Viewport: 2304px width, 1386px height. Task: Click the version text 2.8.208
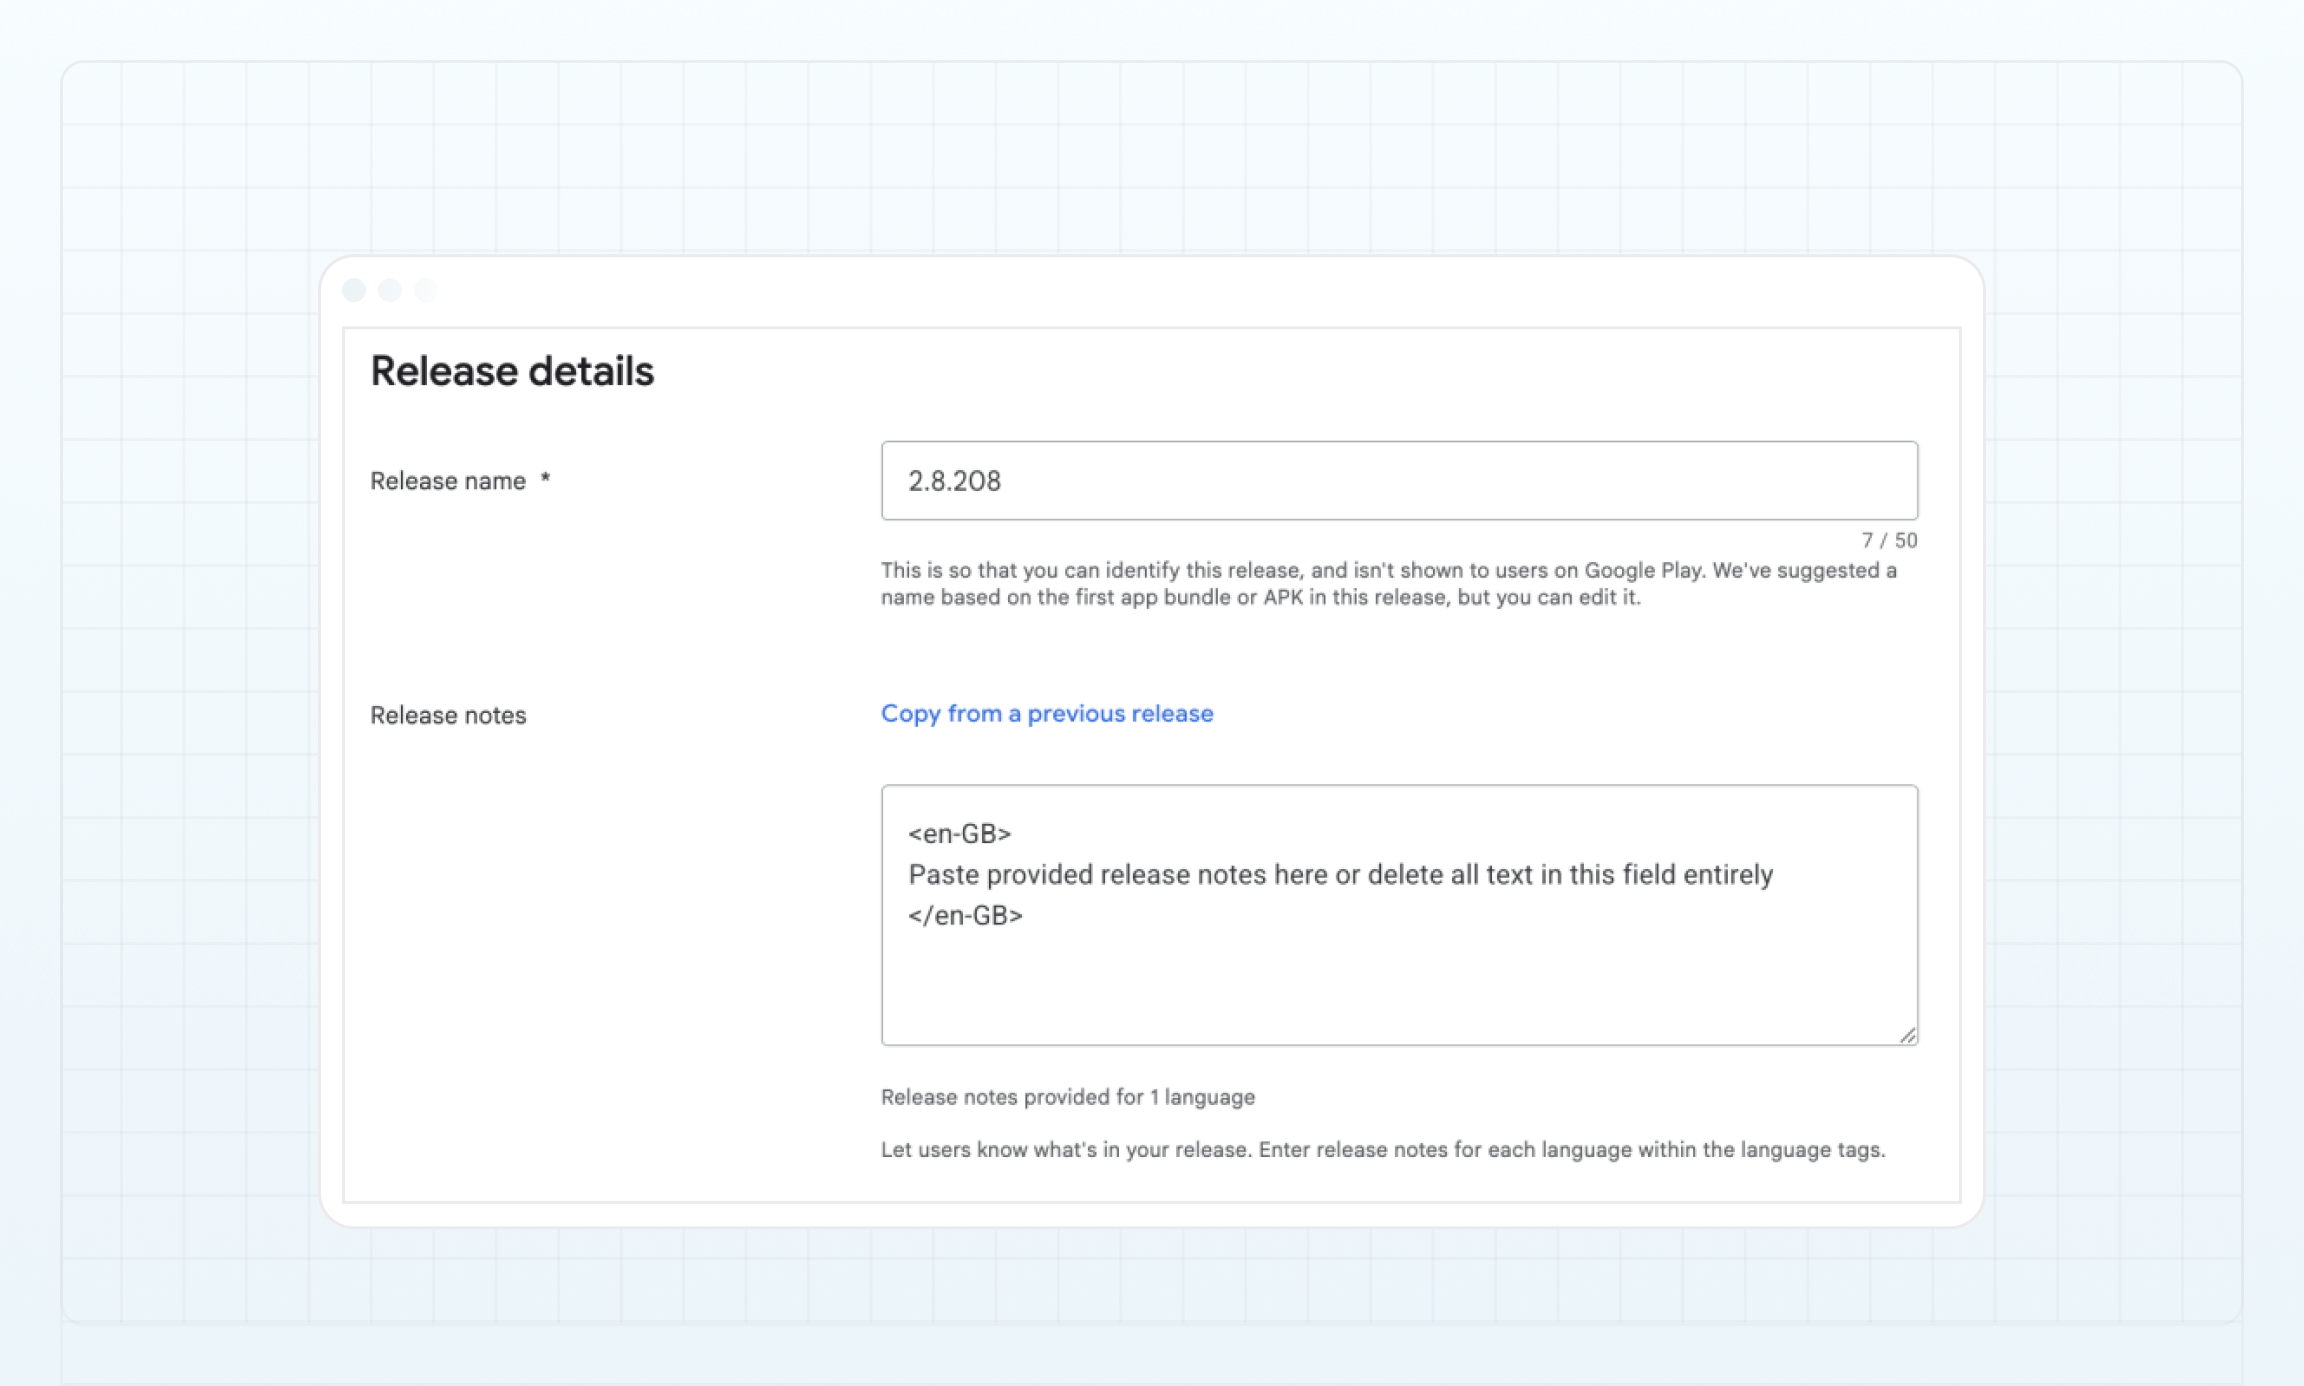pos(954,481)
